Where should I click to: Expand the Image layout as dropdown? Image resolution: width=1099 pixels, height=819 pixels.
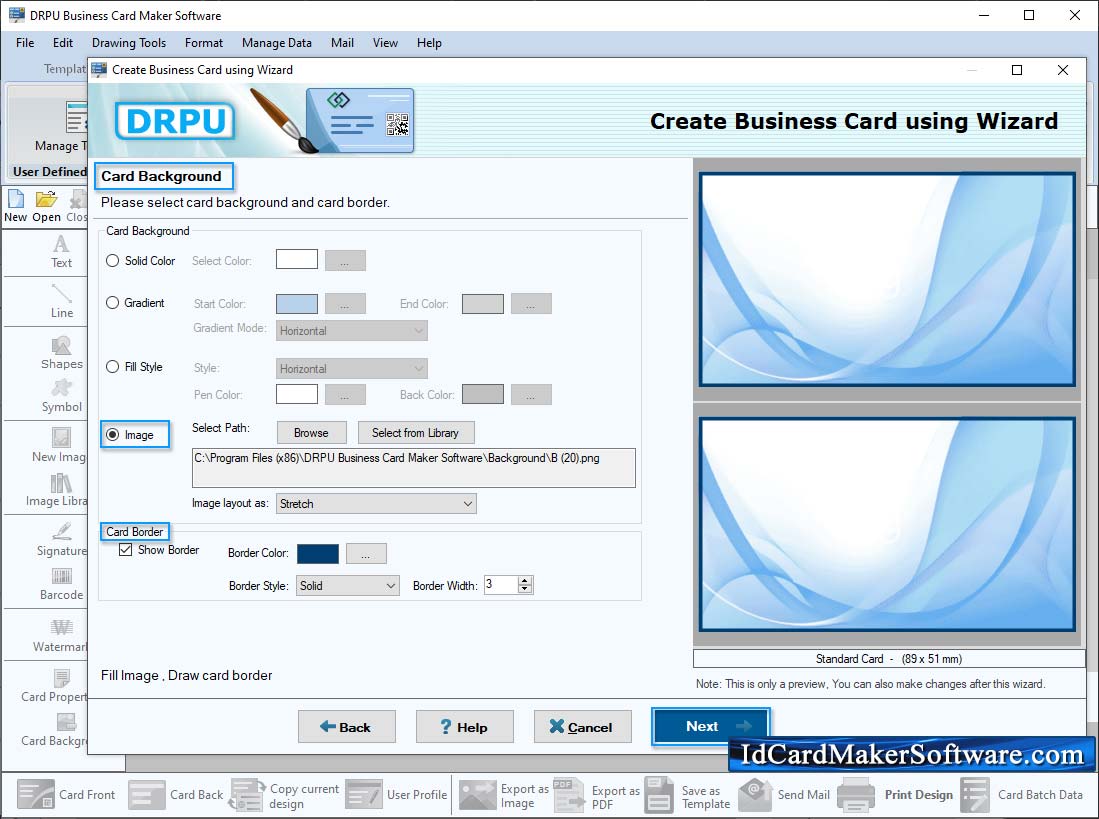click(376, 504)
